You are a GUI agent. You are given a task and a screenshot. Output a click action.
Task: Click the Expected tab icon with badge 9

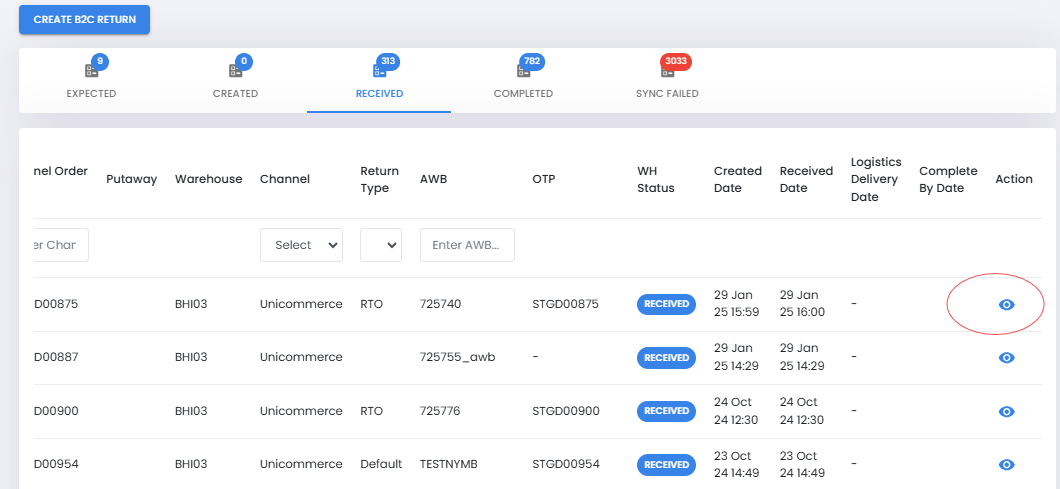tap(92, 70)
